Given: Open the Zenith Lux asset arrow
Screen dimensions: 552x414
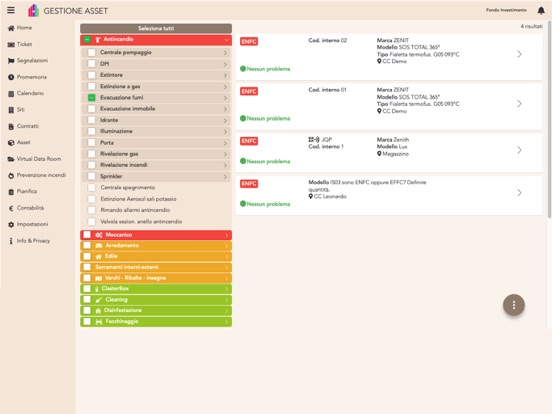Looking at the screenshot, I should click(519, 150).
